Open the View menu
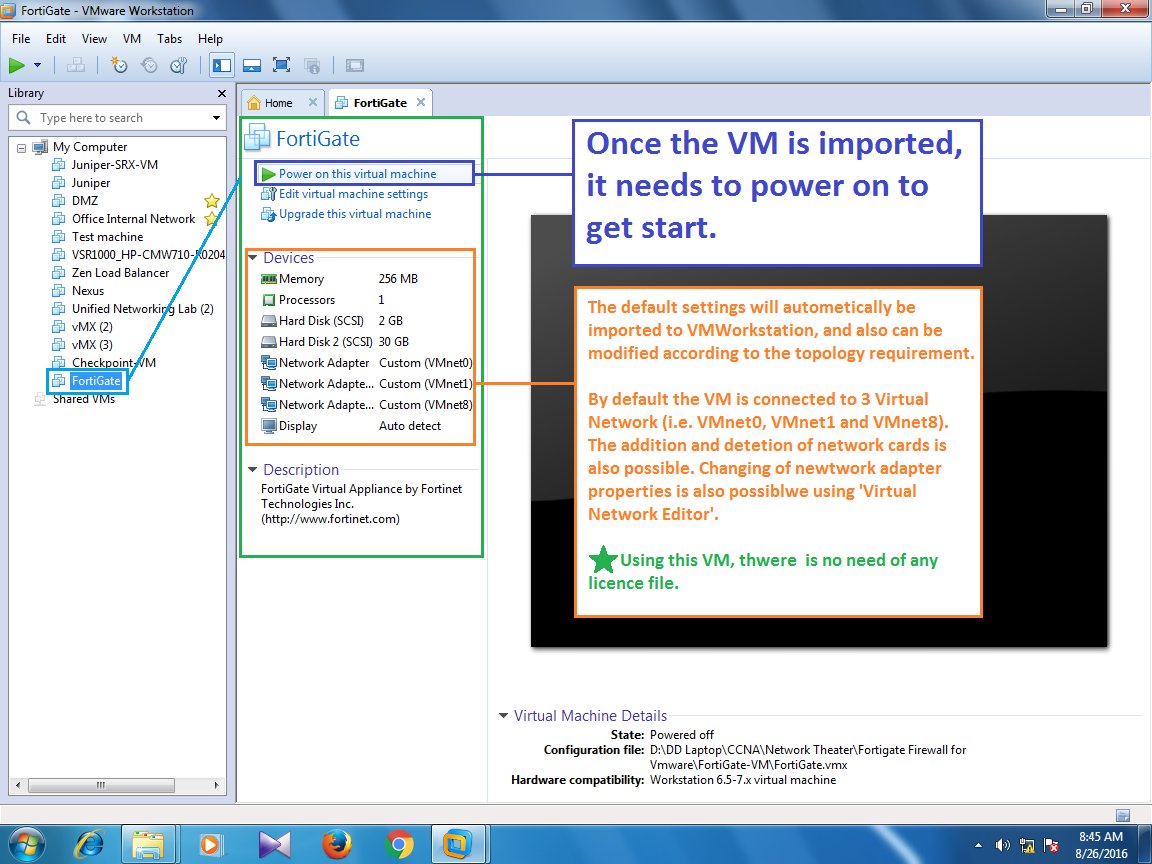The width and height of the screenshot is (1152, 864). 94,39
